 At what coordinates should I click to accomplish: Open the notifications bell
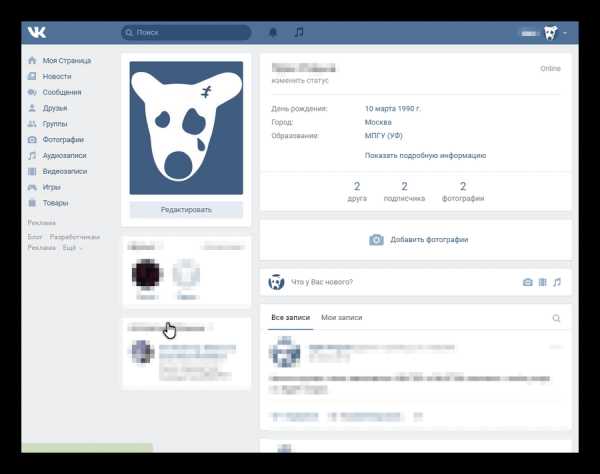[273, 33]
